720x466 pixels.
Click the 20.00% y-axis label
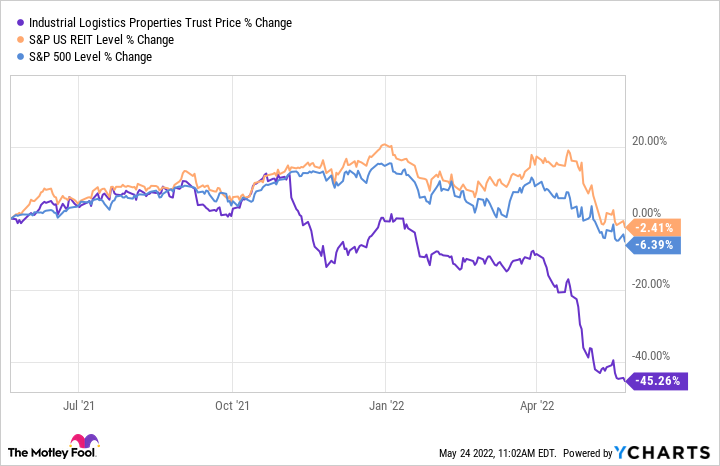650,141
